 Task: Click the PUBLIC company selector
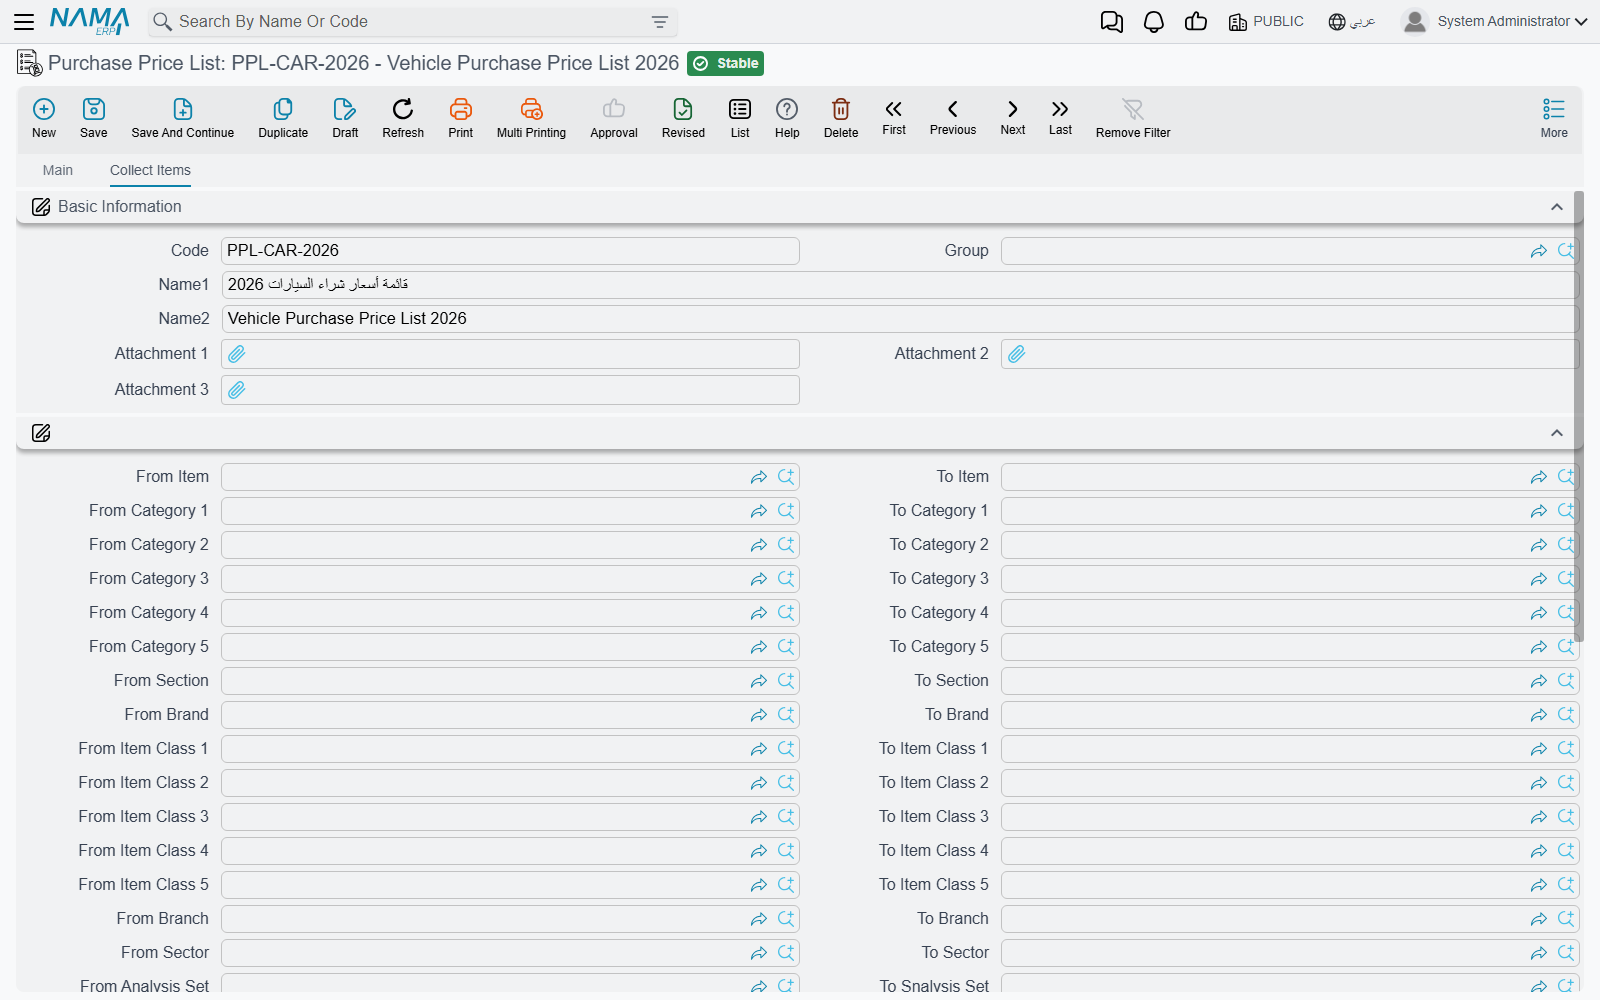[x=1266, y=22]
